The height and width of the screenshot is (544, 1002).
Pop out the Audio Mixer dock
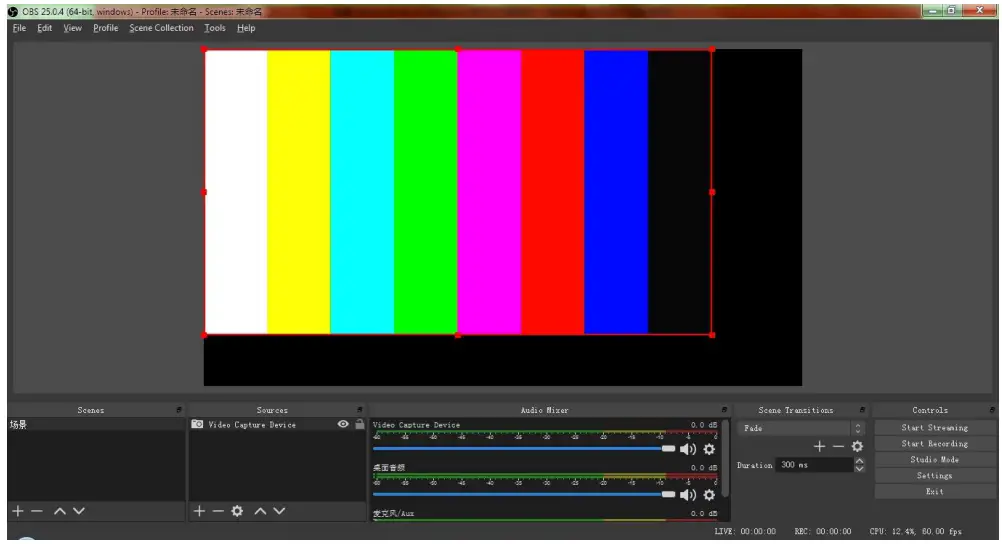724,410
